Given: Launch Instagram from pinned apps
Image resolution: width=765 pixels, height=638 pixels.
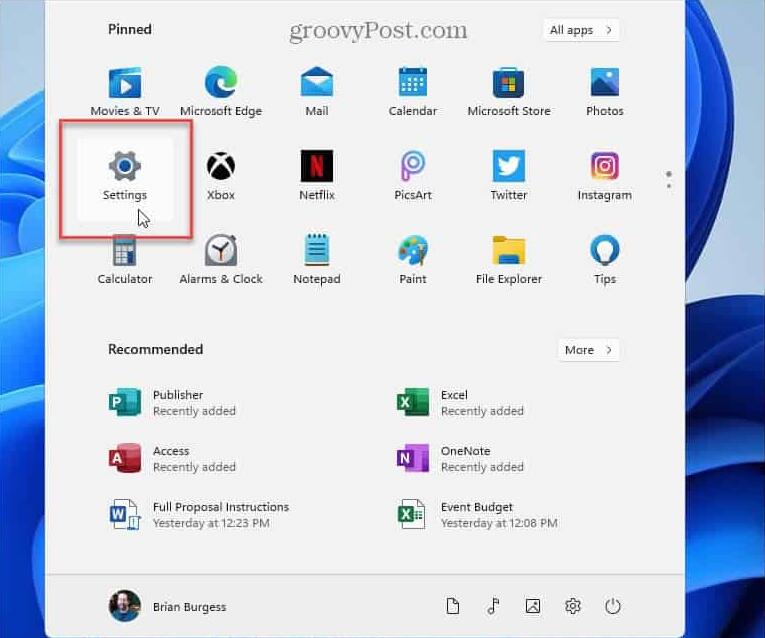Looking at the screenshot, I should pos(604,174).
